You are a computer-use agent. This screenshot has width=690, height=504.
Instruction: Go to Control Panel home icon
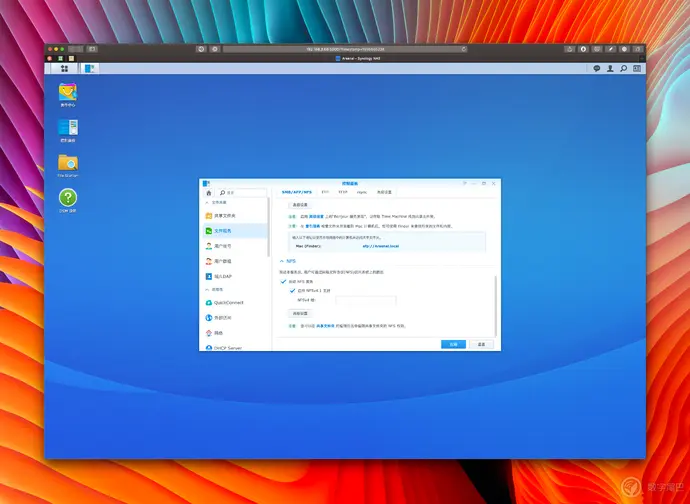pos(209,193)
